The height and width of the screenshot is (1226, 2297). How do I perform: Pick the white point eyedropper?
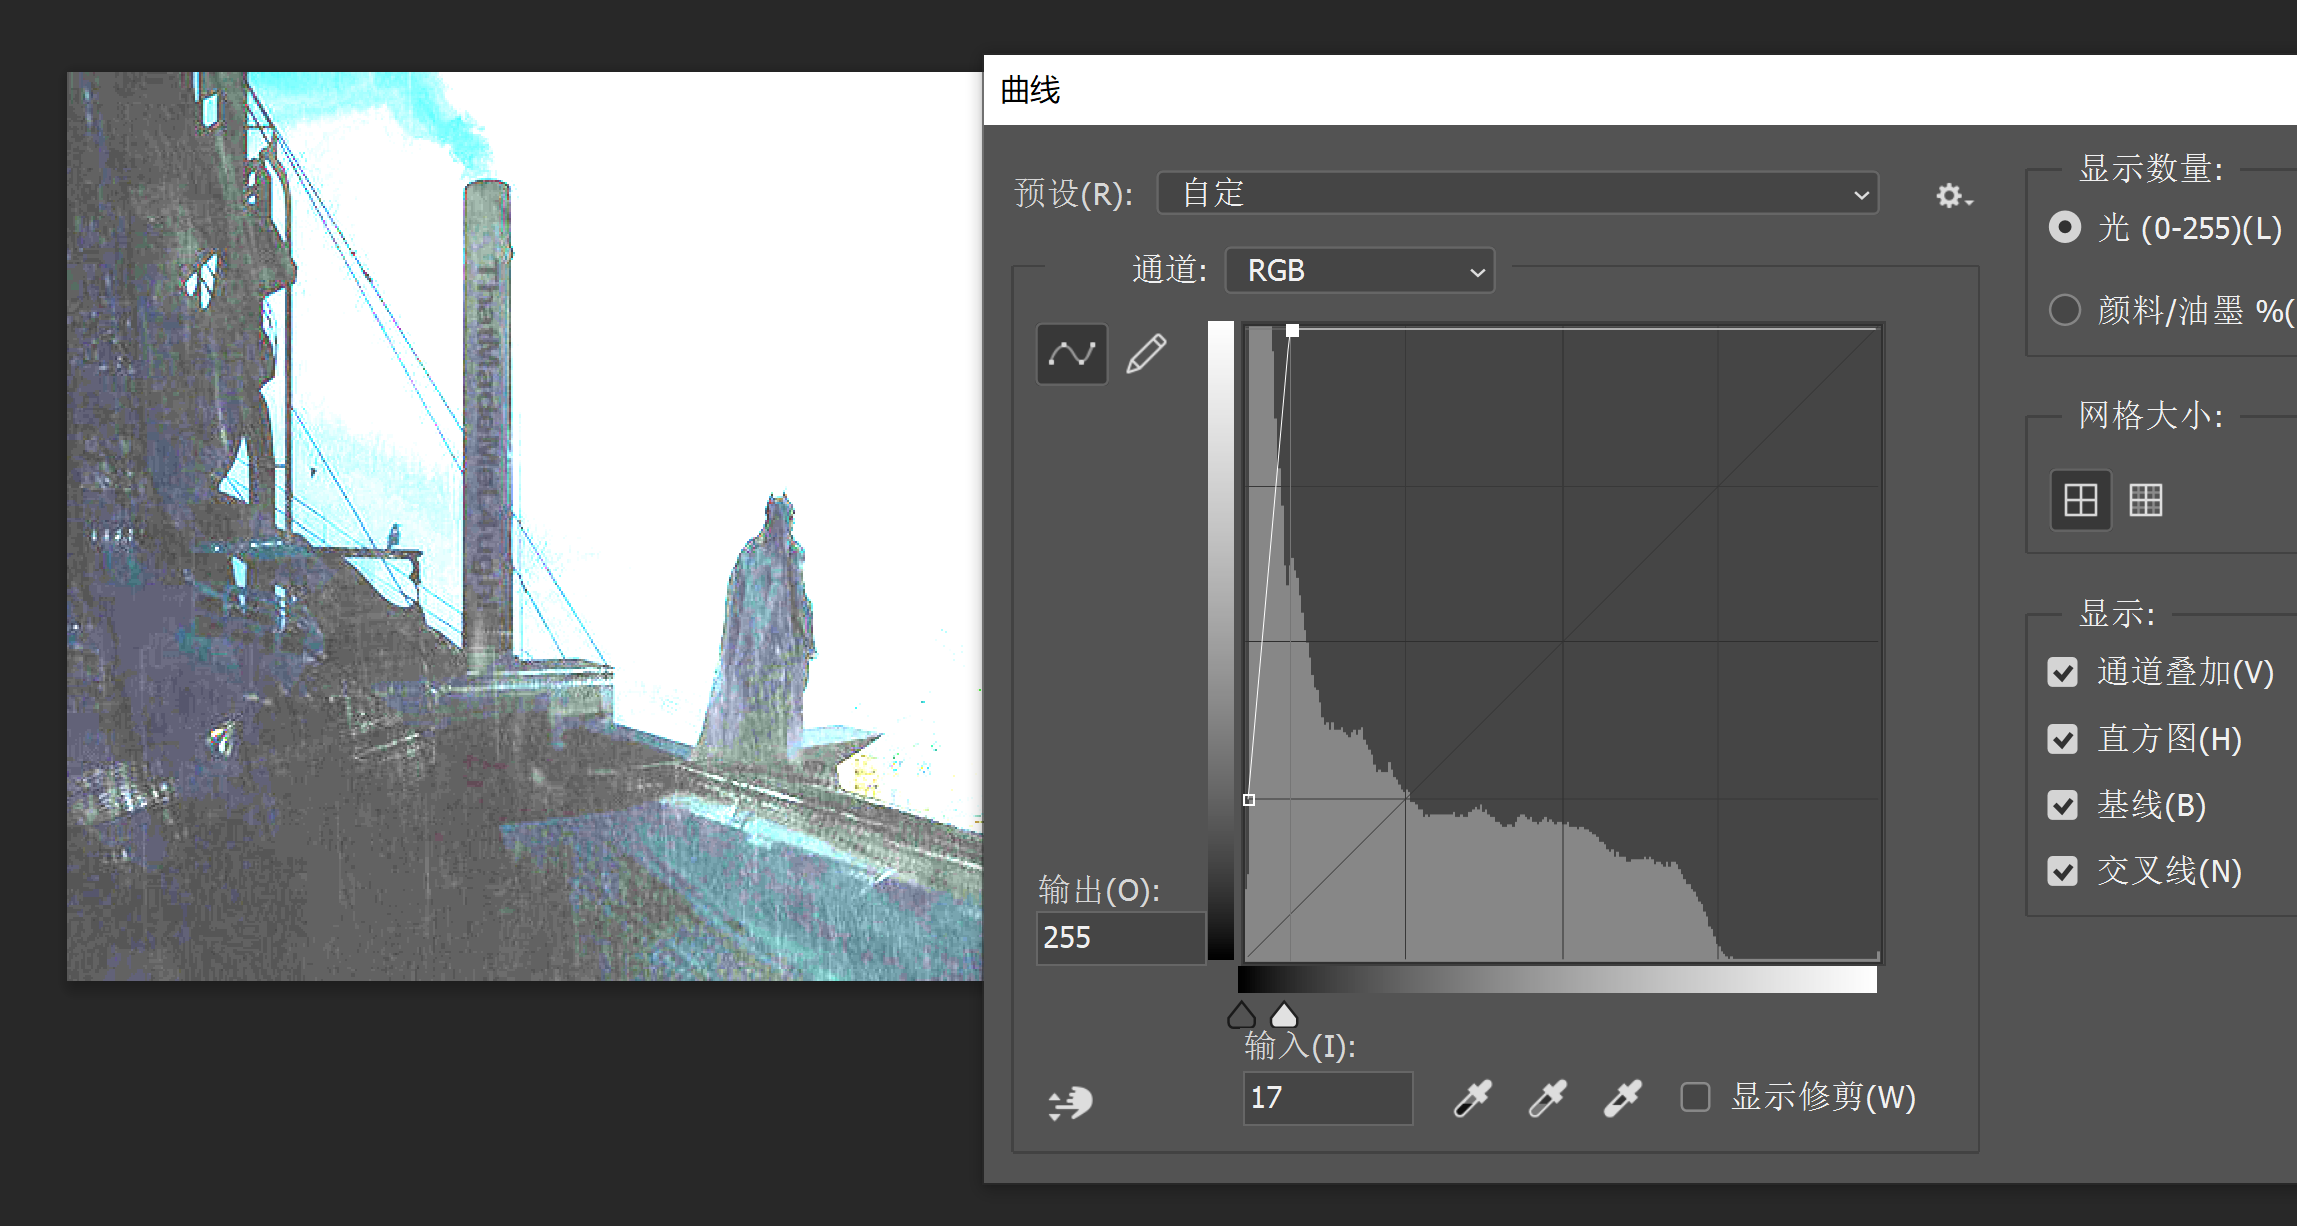[1622, 1097]
